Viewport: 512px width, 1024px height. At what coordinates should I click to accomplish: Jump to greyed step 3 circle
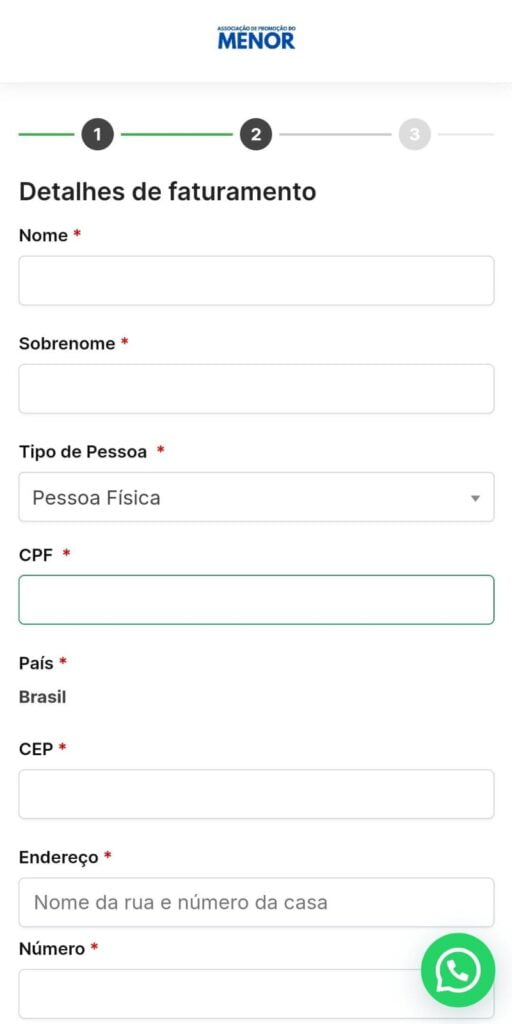[415, 135]
